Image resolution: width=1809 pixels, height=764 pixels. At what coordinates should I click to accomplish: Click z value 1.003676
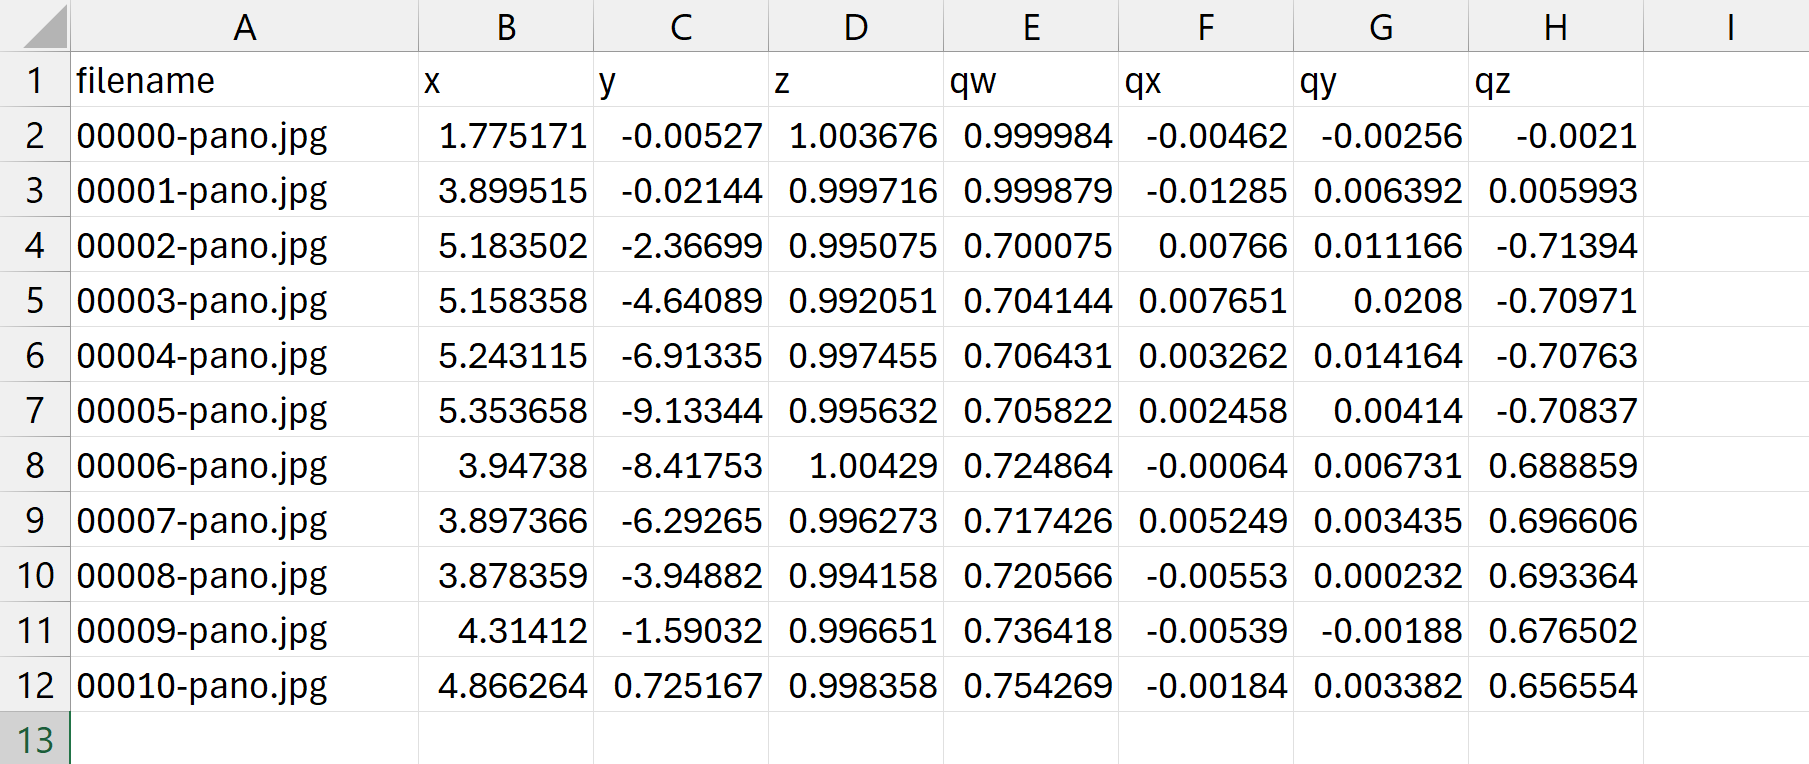tap(856, 134)
